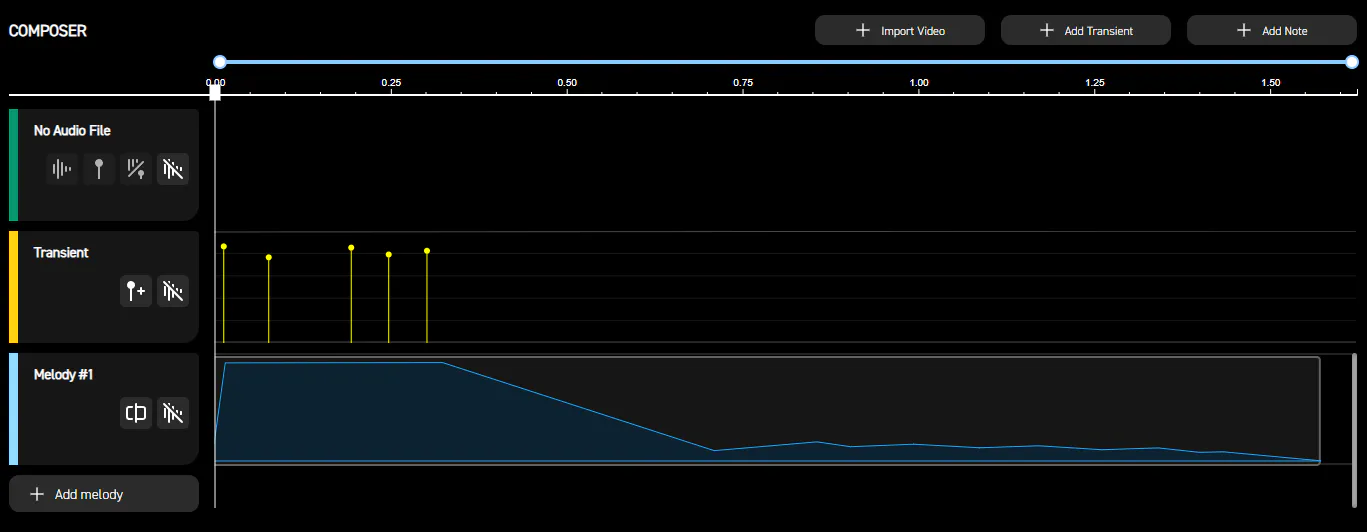
Task: Click the Add Note button
Action: (1272, 30)
